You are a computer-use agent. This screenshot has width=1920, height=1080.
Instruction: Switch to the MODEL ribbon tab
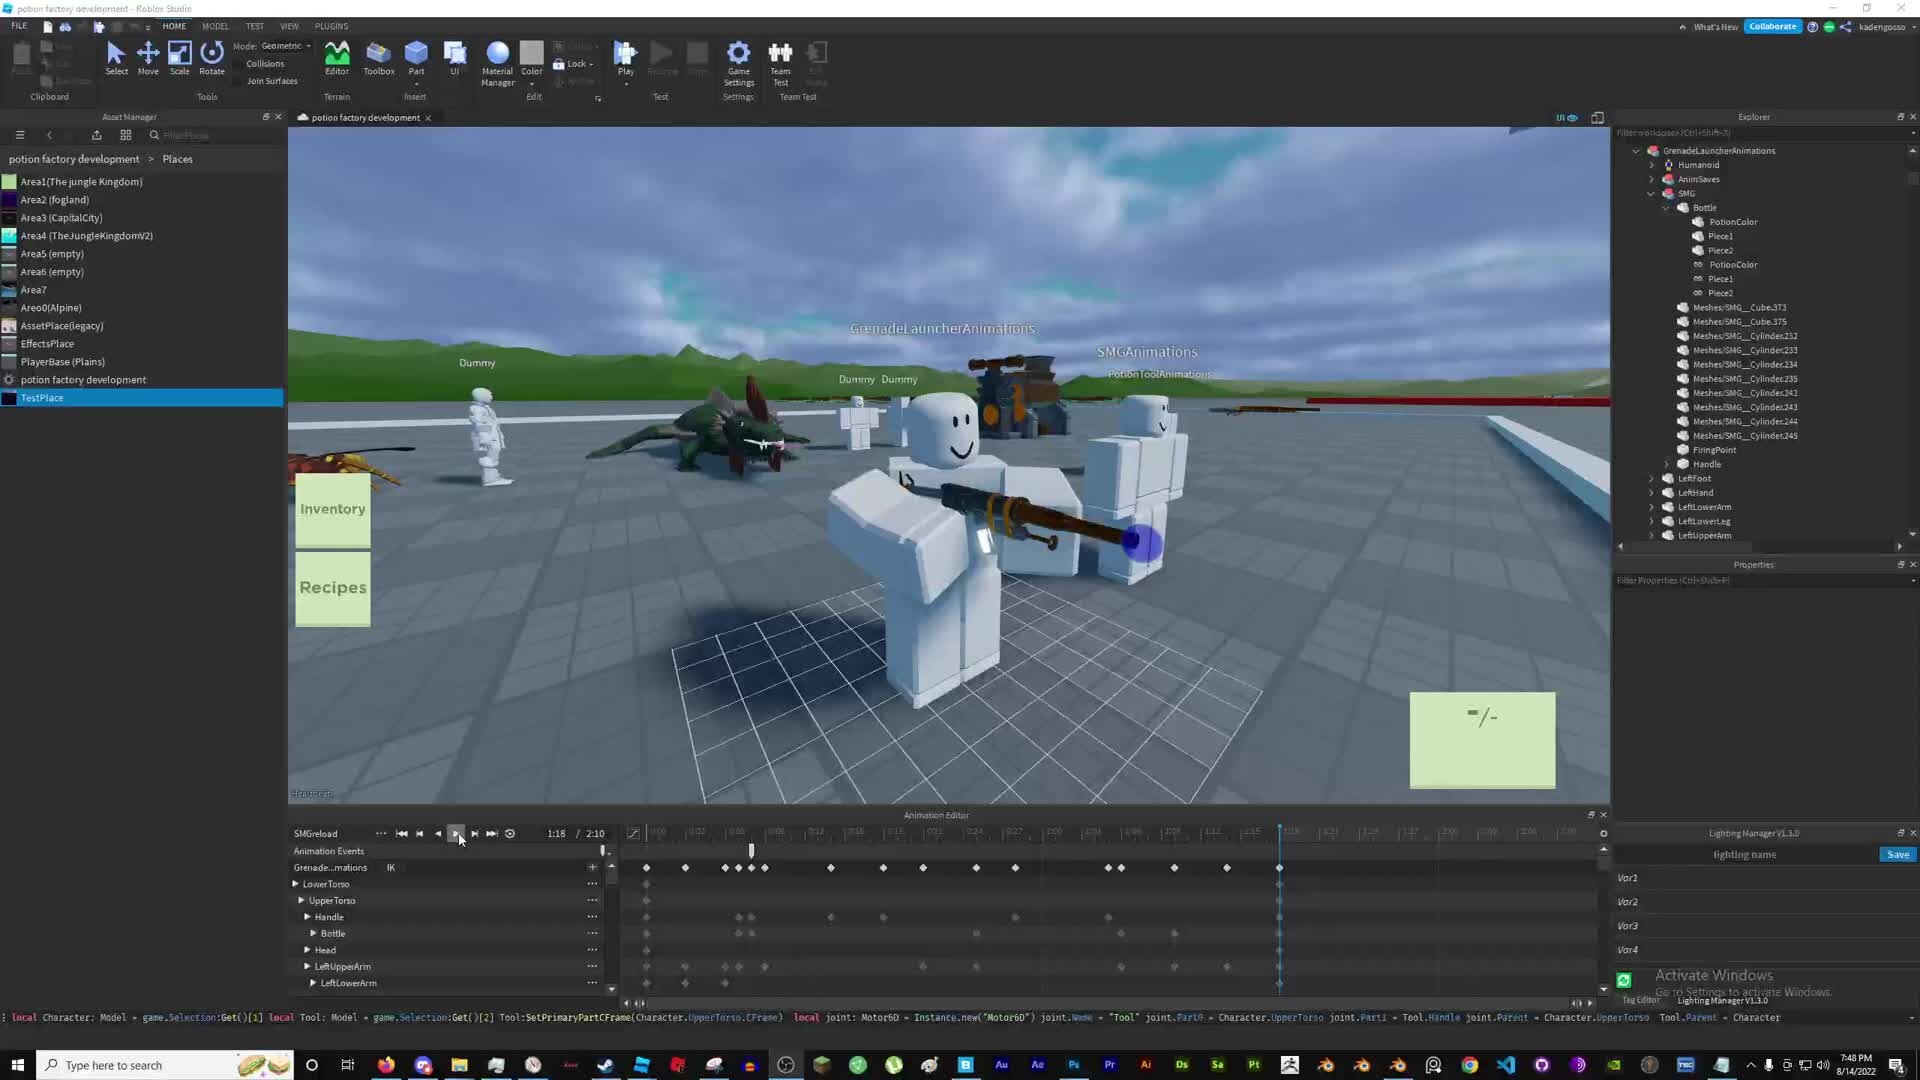[215, 27]
